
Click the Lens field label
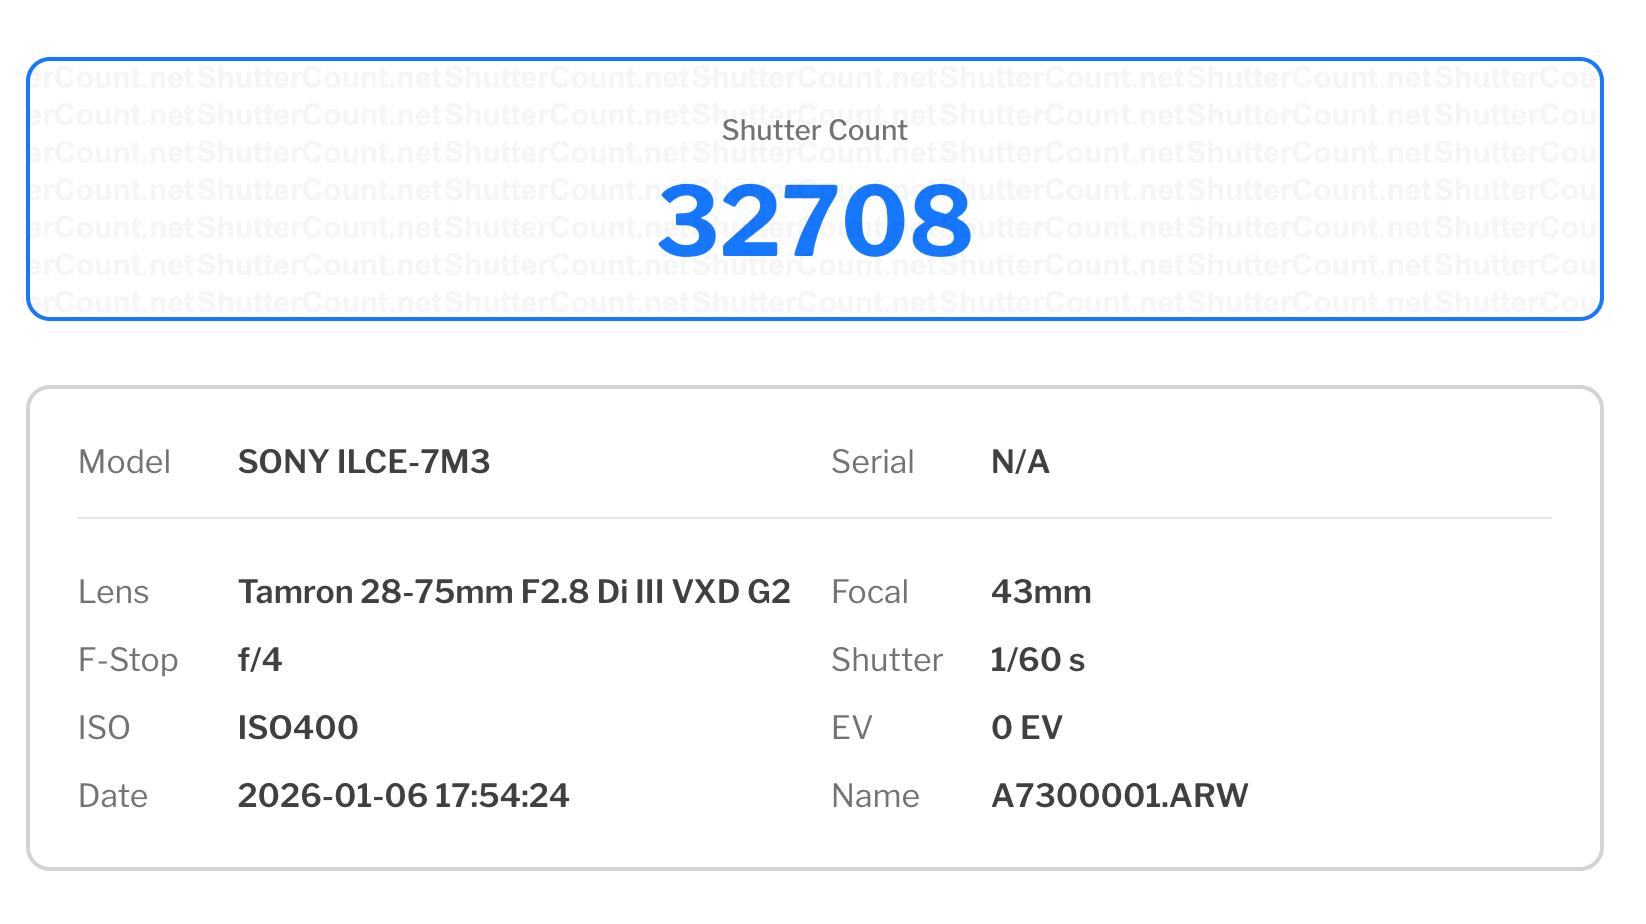tap(113, 592)
